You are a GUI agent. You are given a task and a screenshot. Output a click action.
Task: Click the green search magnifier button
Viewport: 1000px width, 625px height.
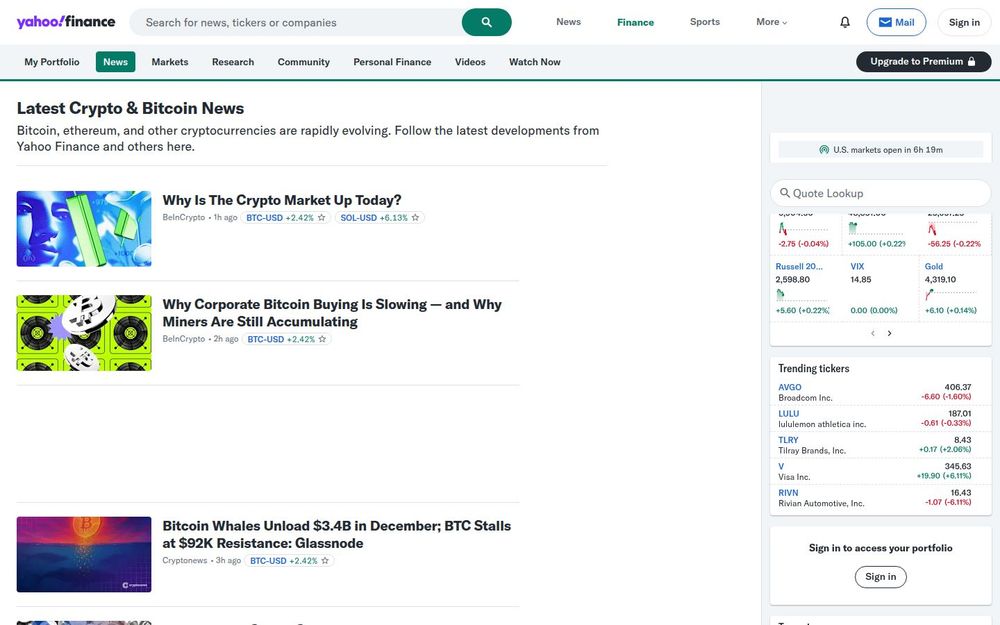click(x=486, y=22)
